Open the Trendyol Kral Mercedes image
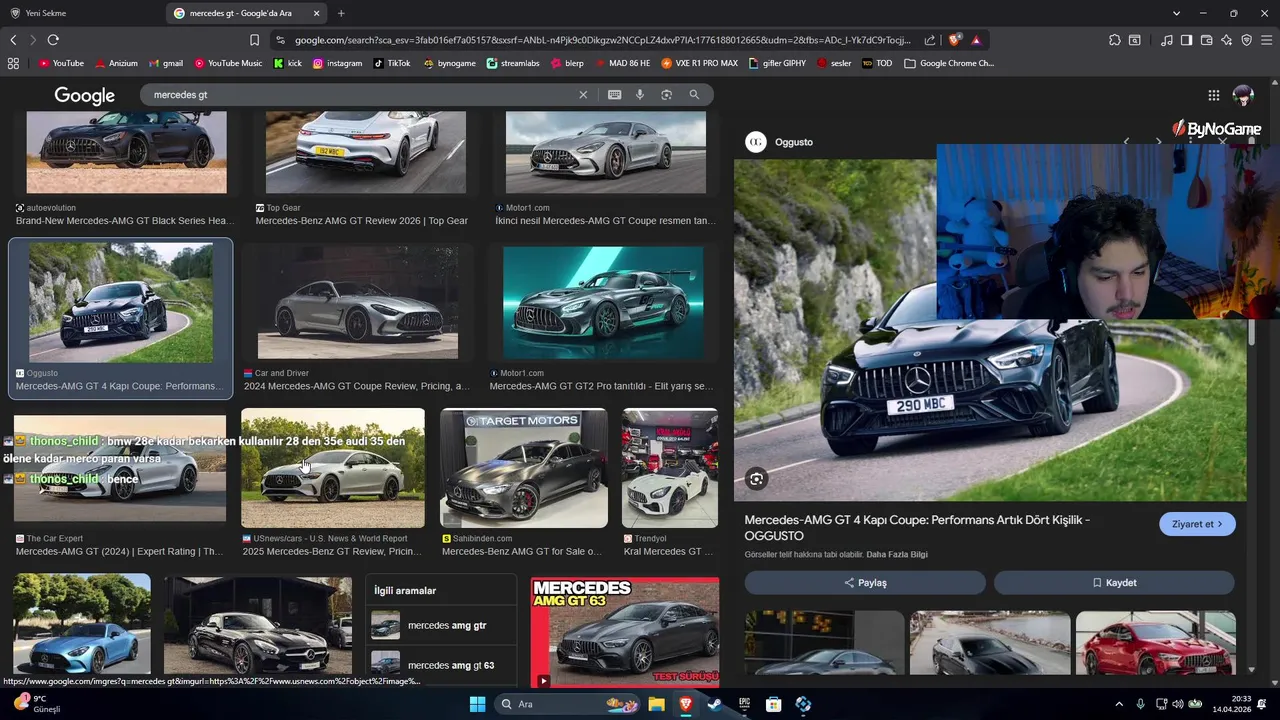This screenshot has height=720, width=1280. tap(670, 468)
